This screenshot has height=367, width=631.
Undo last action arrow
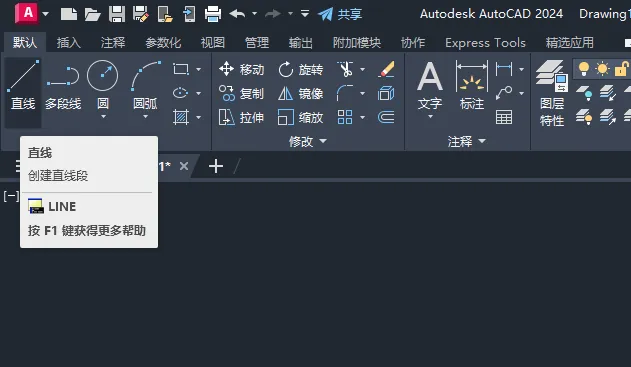click(237, 14)
